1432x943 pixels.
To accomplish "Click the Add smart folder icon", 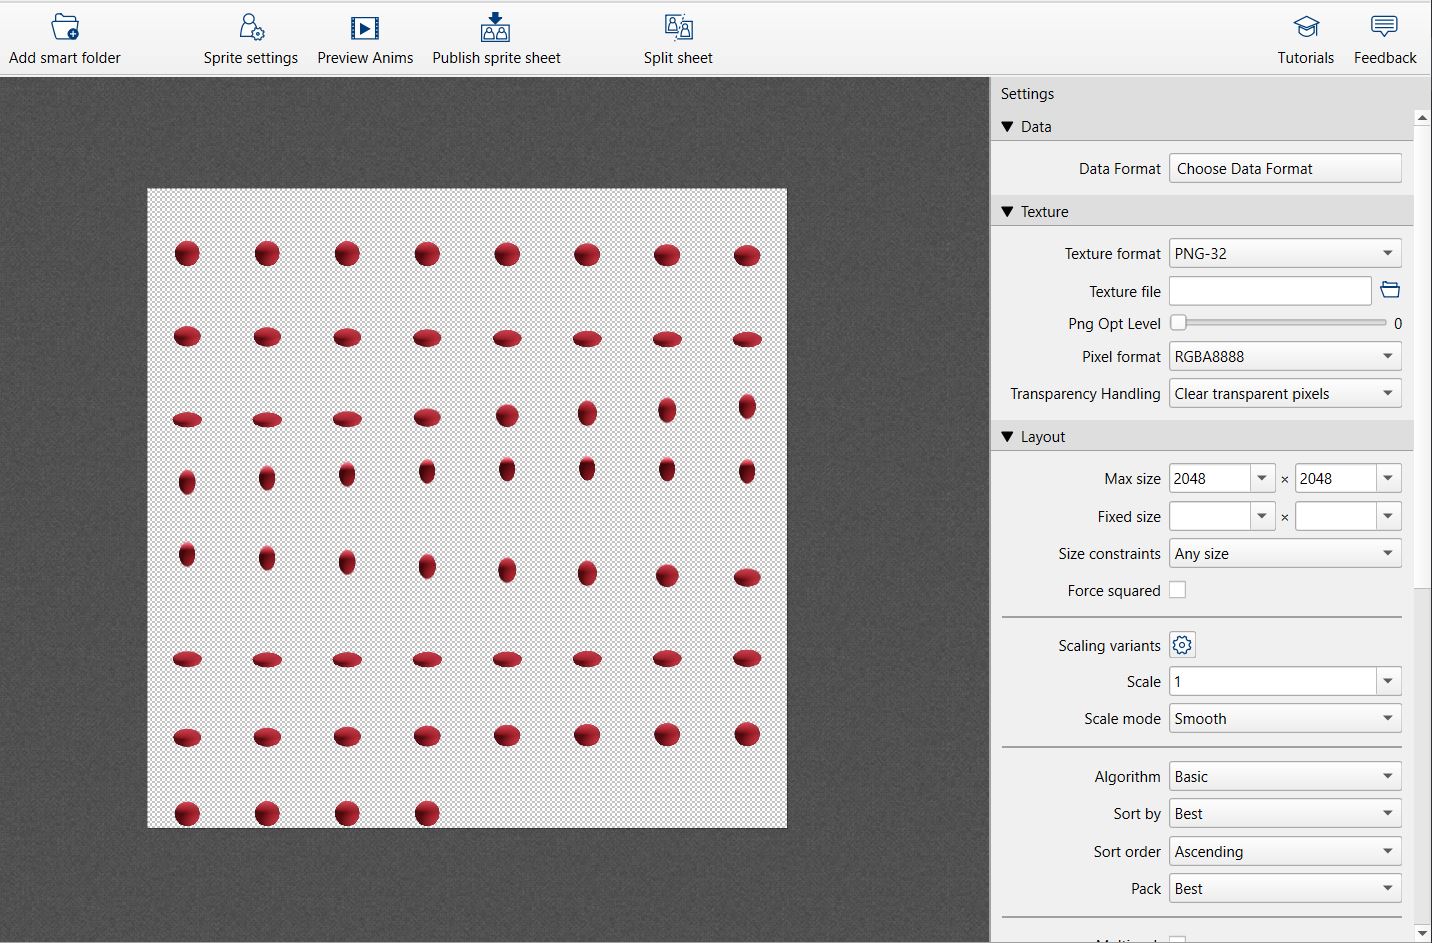I will [x=64, y=27].
